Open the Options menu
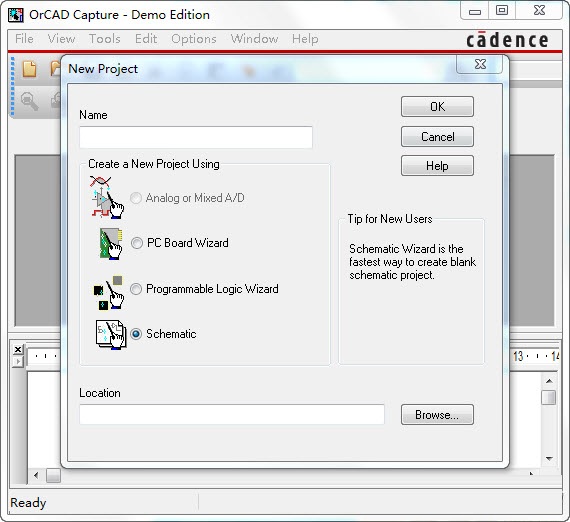Image resolution: width=570 pixels, height=522 pixels. coord(194,39)
